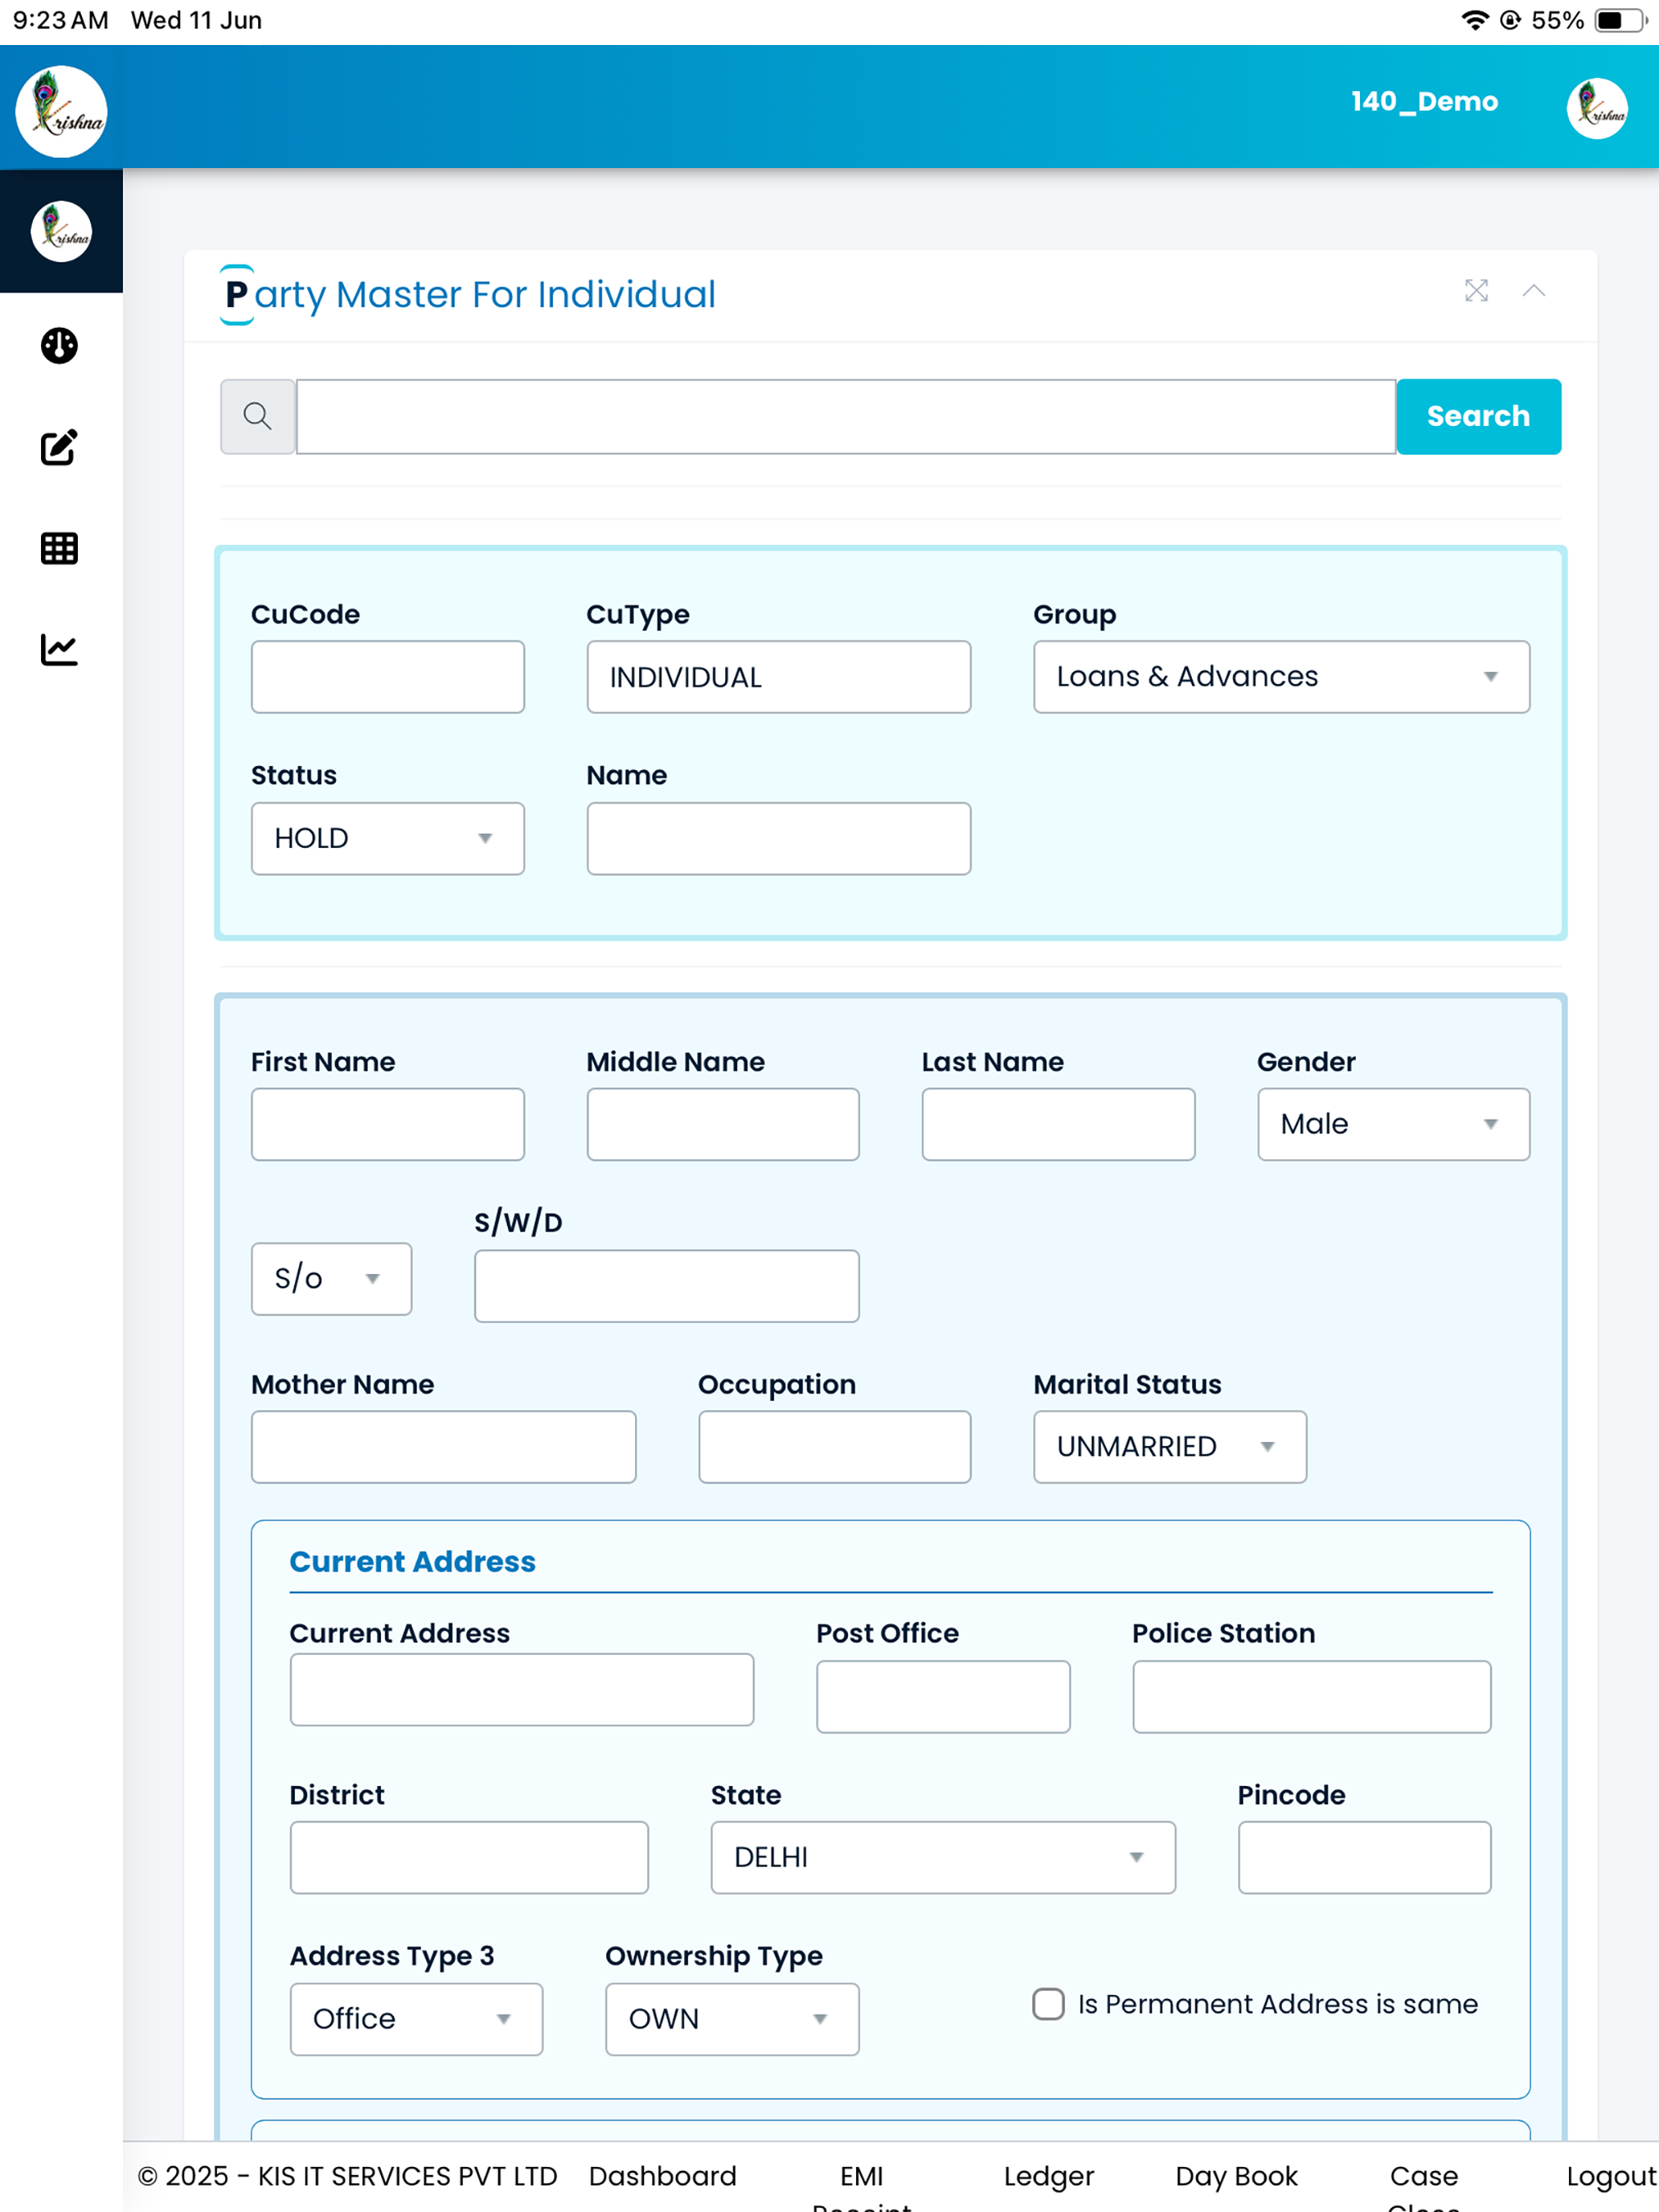Click the Post Office input field
1659x2212 pixels.
[943, 1696]
